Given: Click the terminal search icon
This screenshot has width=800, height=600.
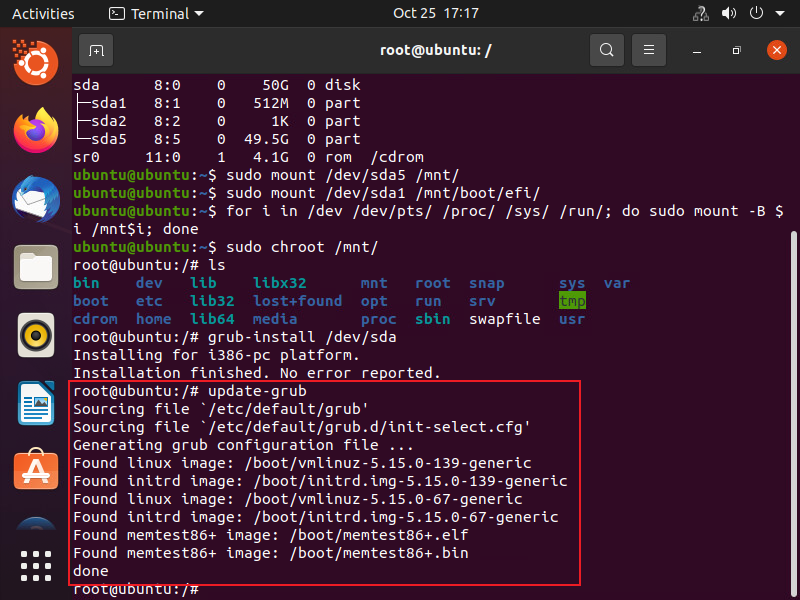Looking at the screenshot, I should pos(606,49).
